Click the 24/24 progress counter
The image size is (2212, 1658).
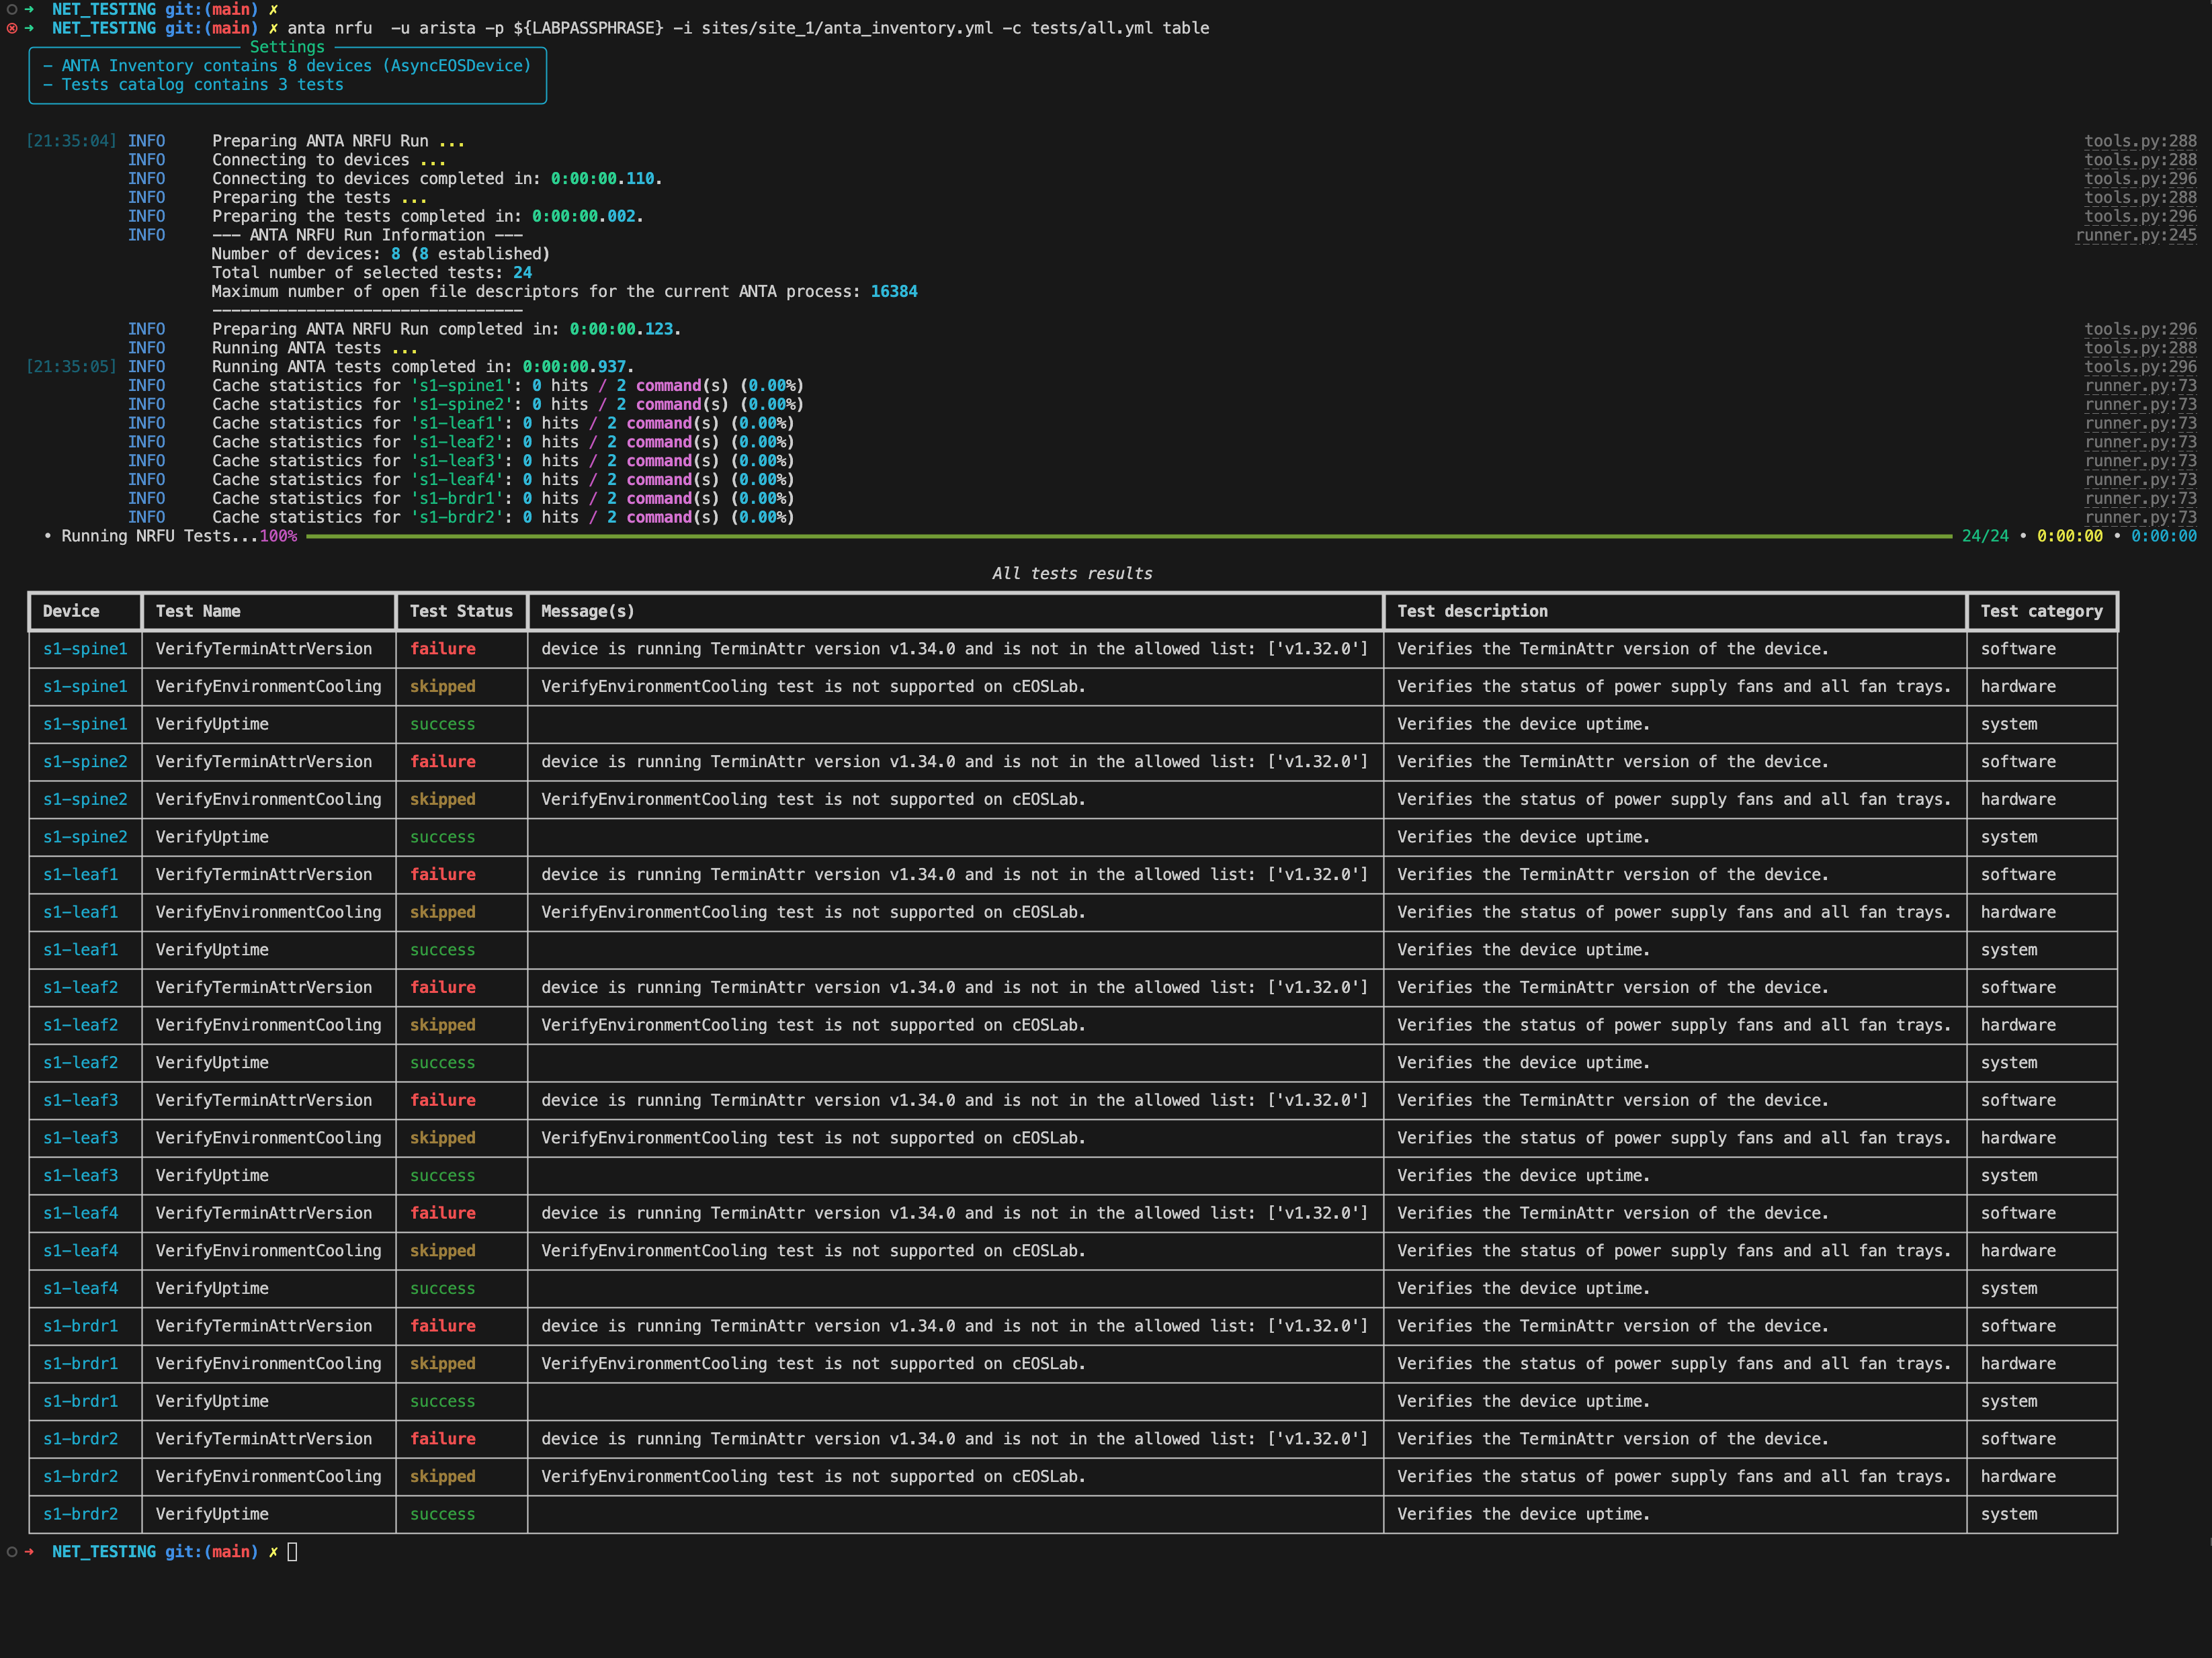[x=1984, y=536]
